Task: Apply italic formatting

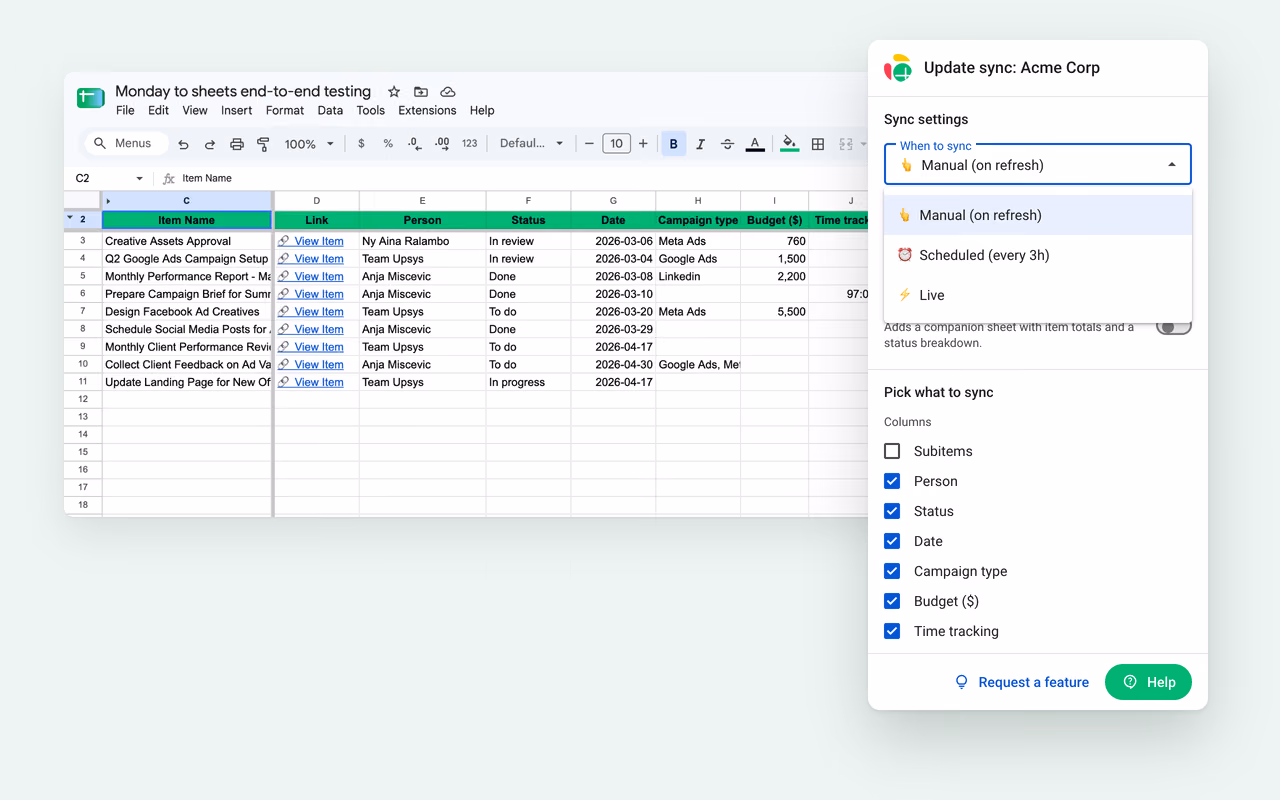Action: coord(701,144)
